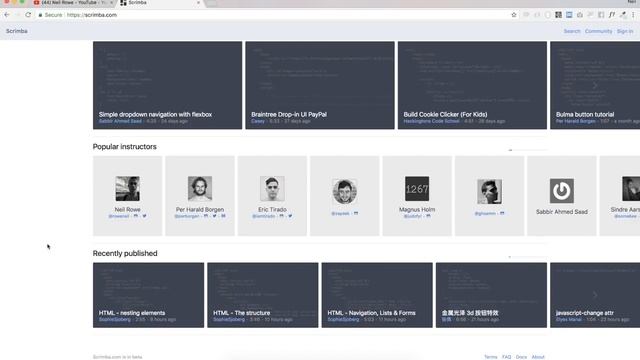
Task: Open Eric Tirado's Twitter icon
Action: coord(290,216)
